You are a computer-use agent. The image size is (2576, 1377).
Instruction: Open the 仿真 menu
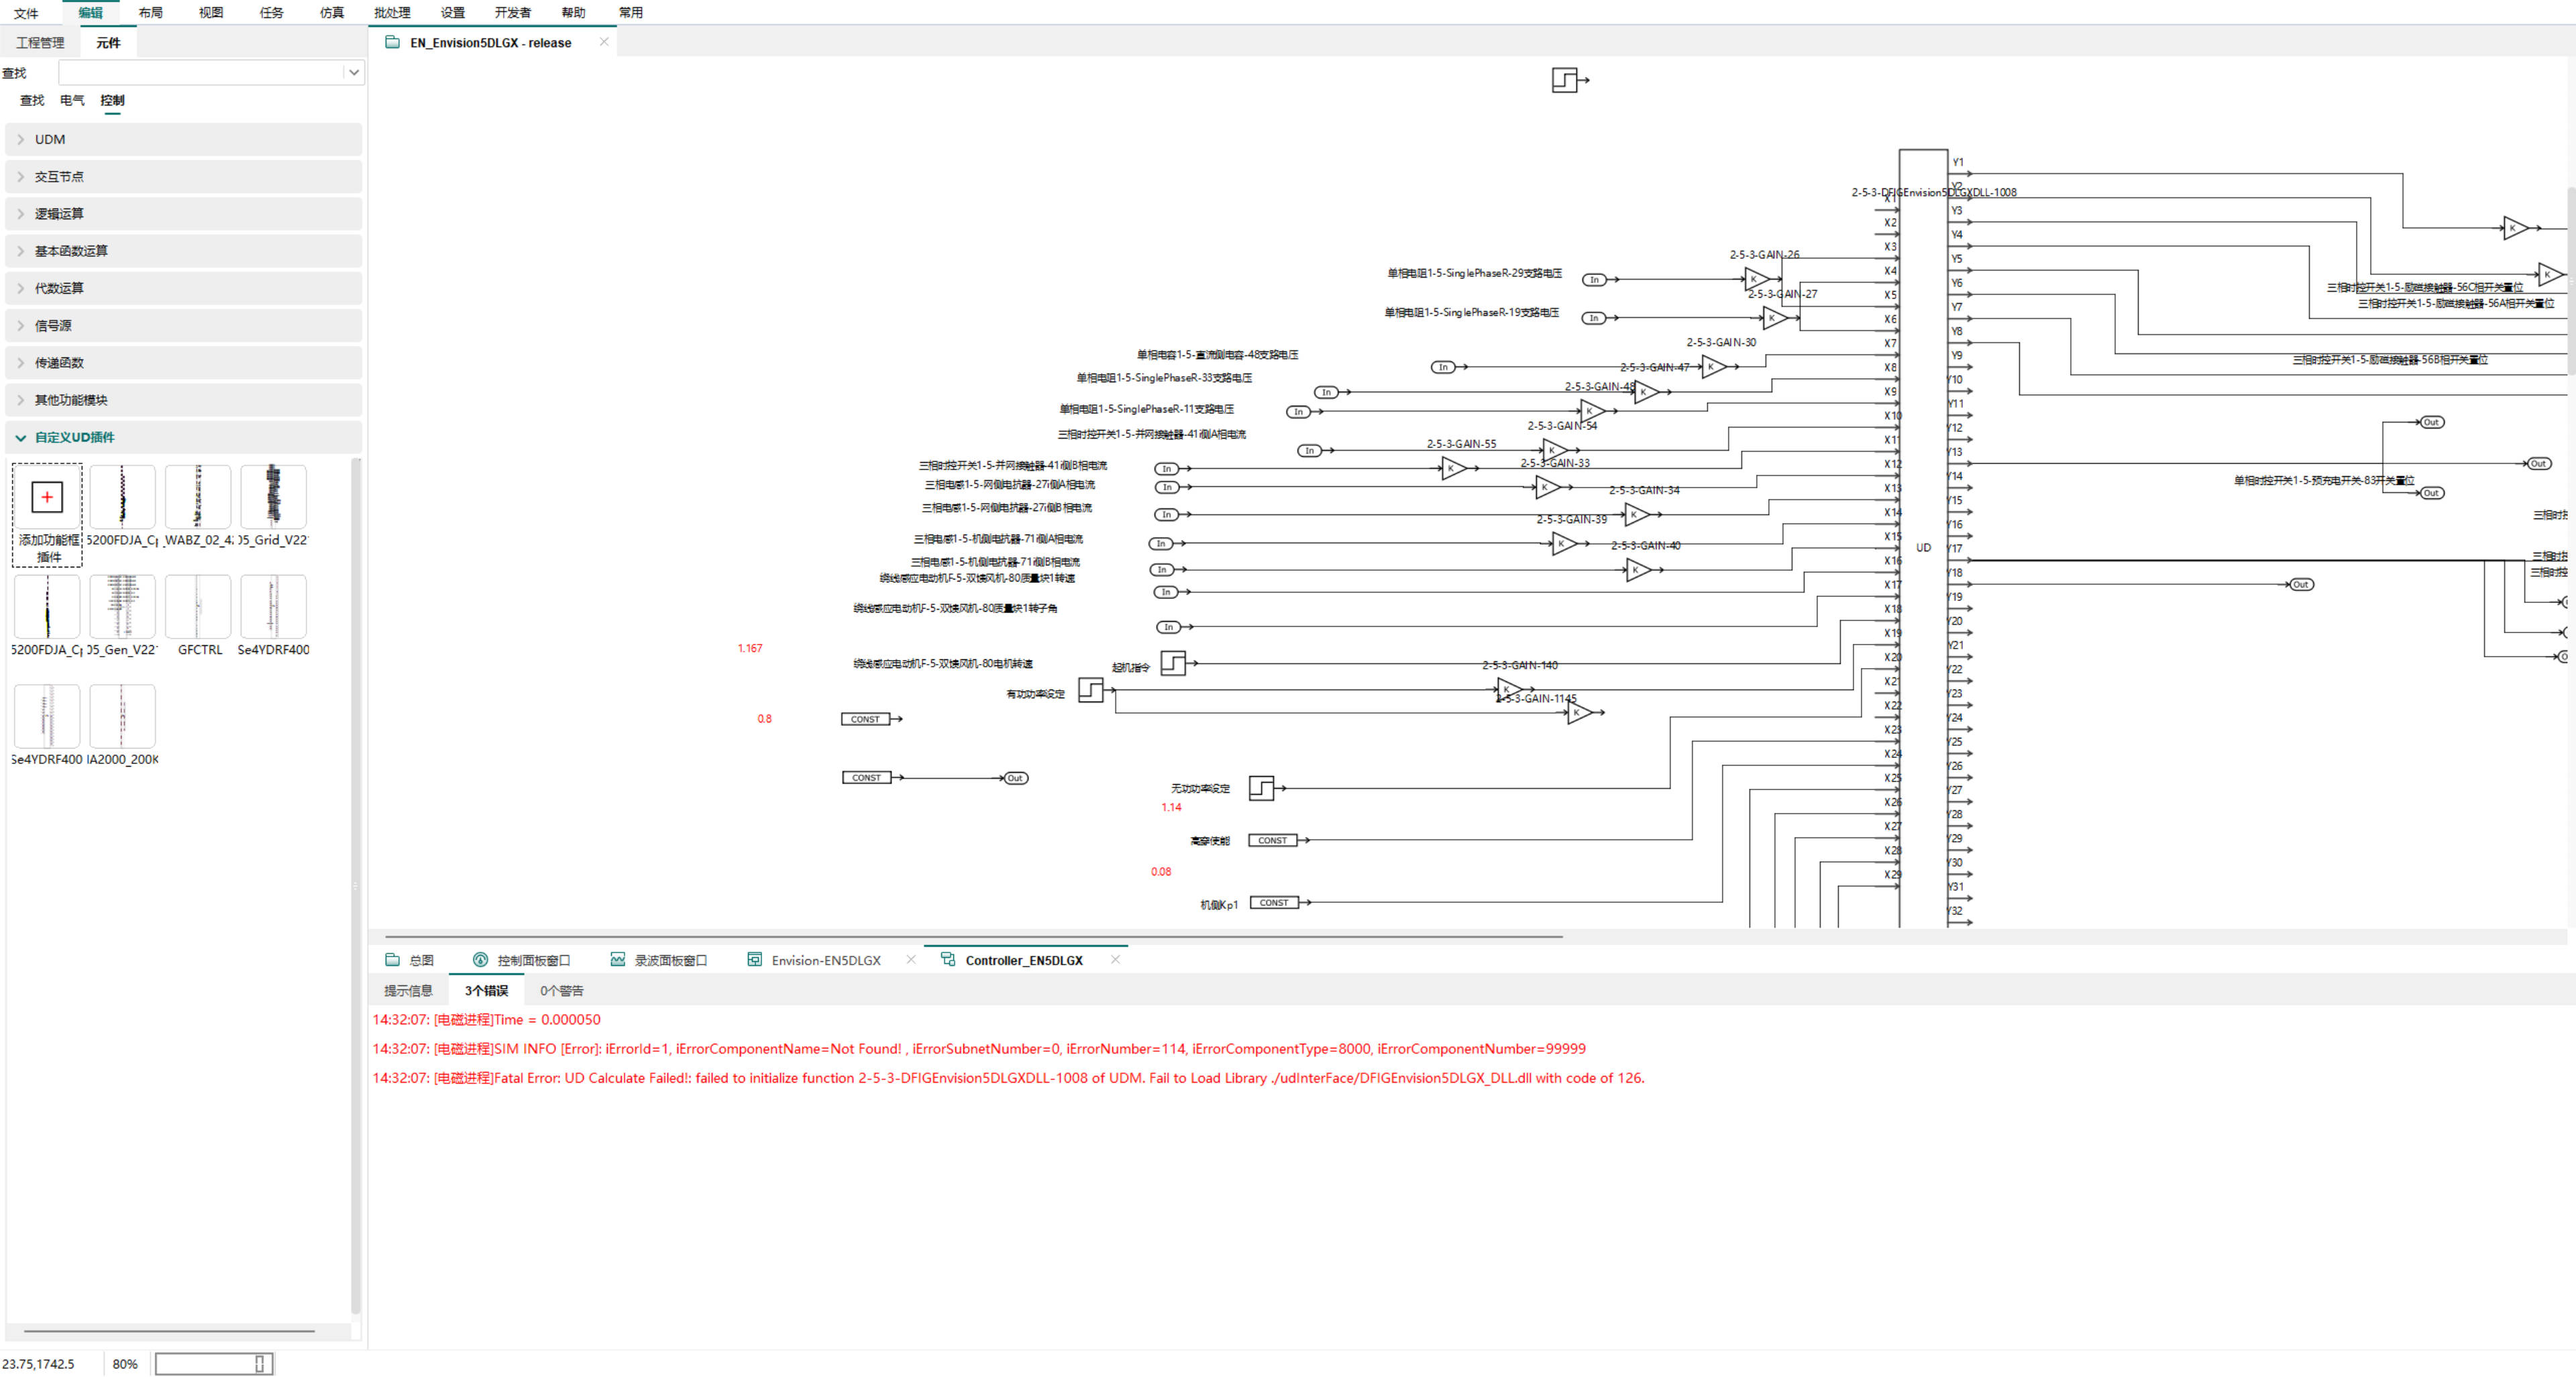click(x=331, y=13)
